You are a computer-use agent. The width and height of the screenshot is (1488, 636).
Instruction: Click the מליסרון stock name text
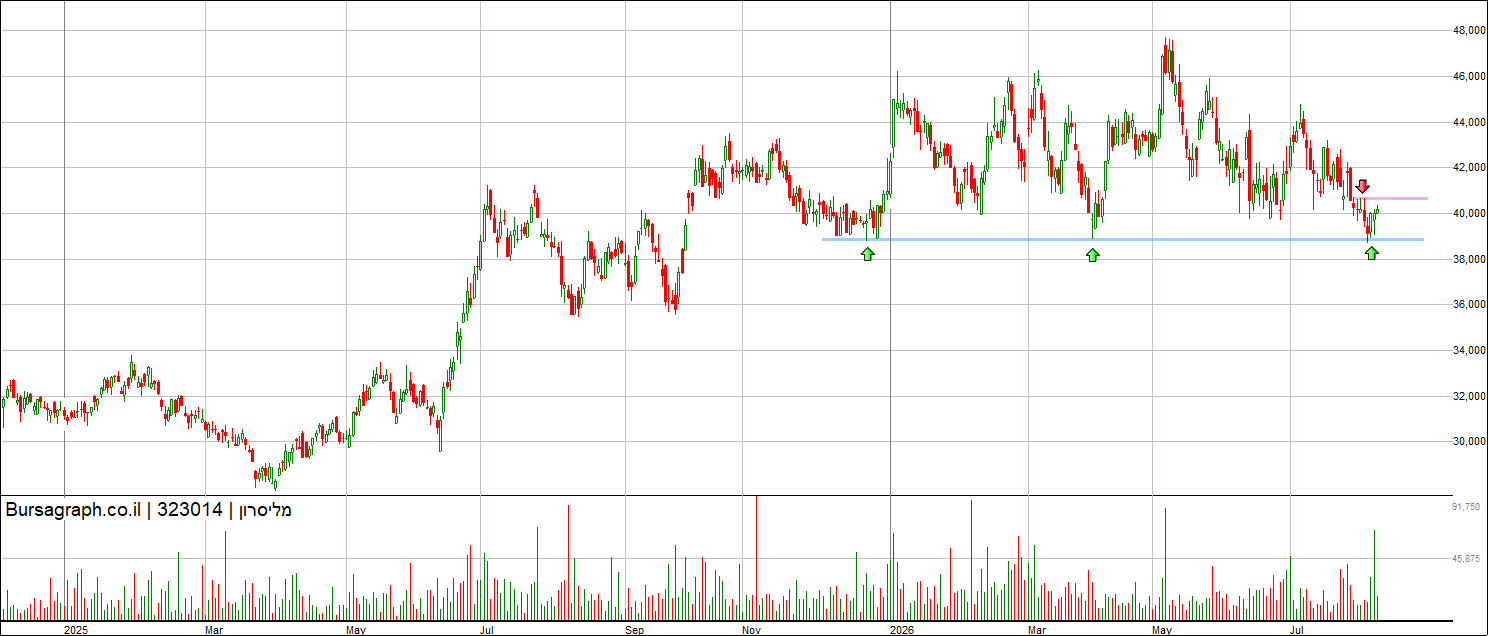[265, 510]
